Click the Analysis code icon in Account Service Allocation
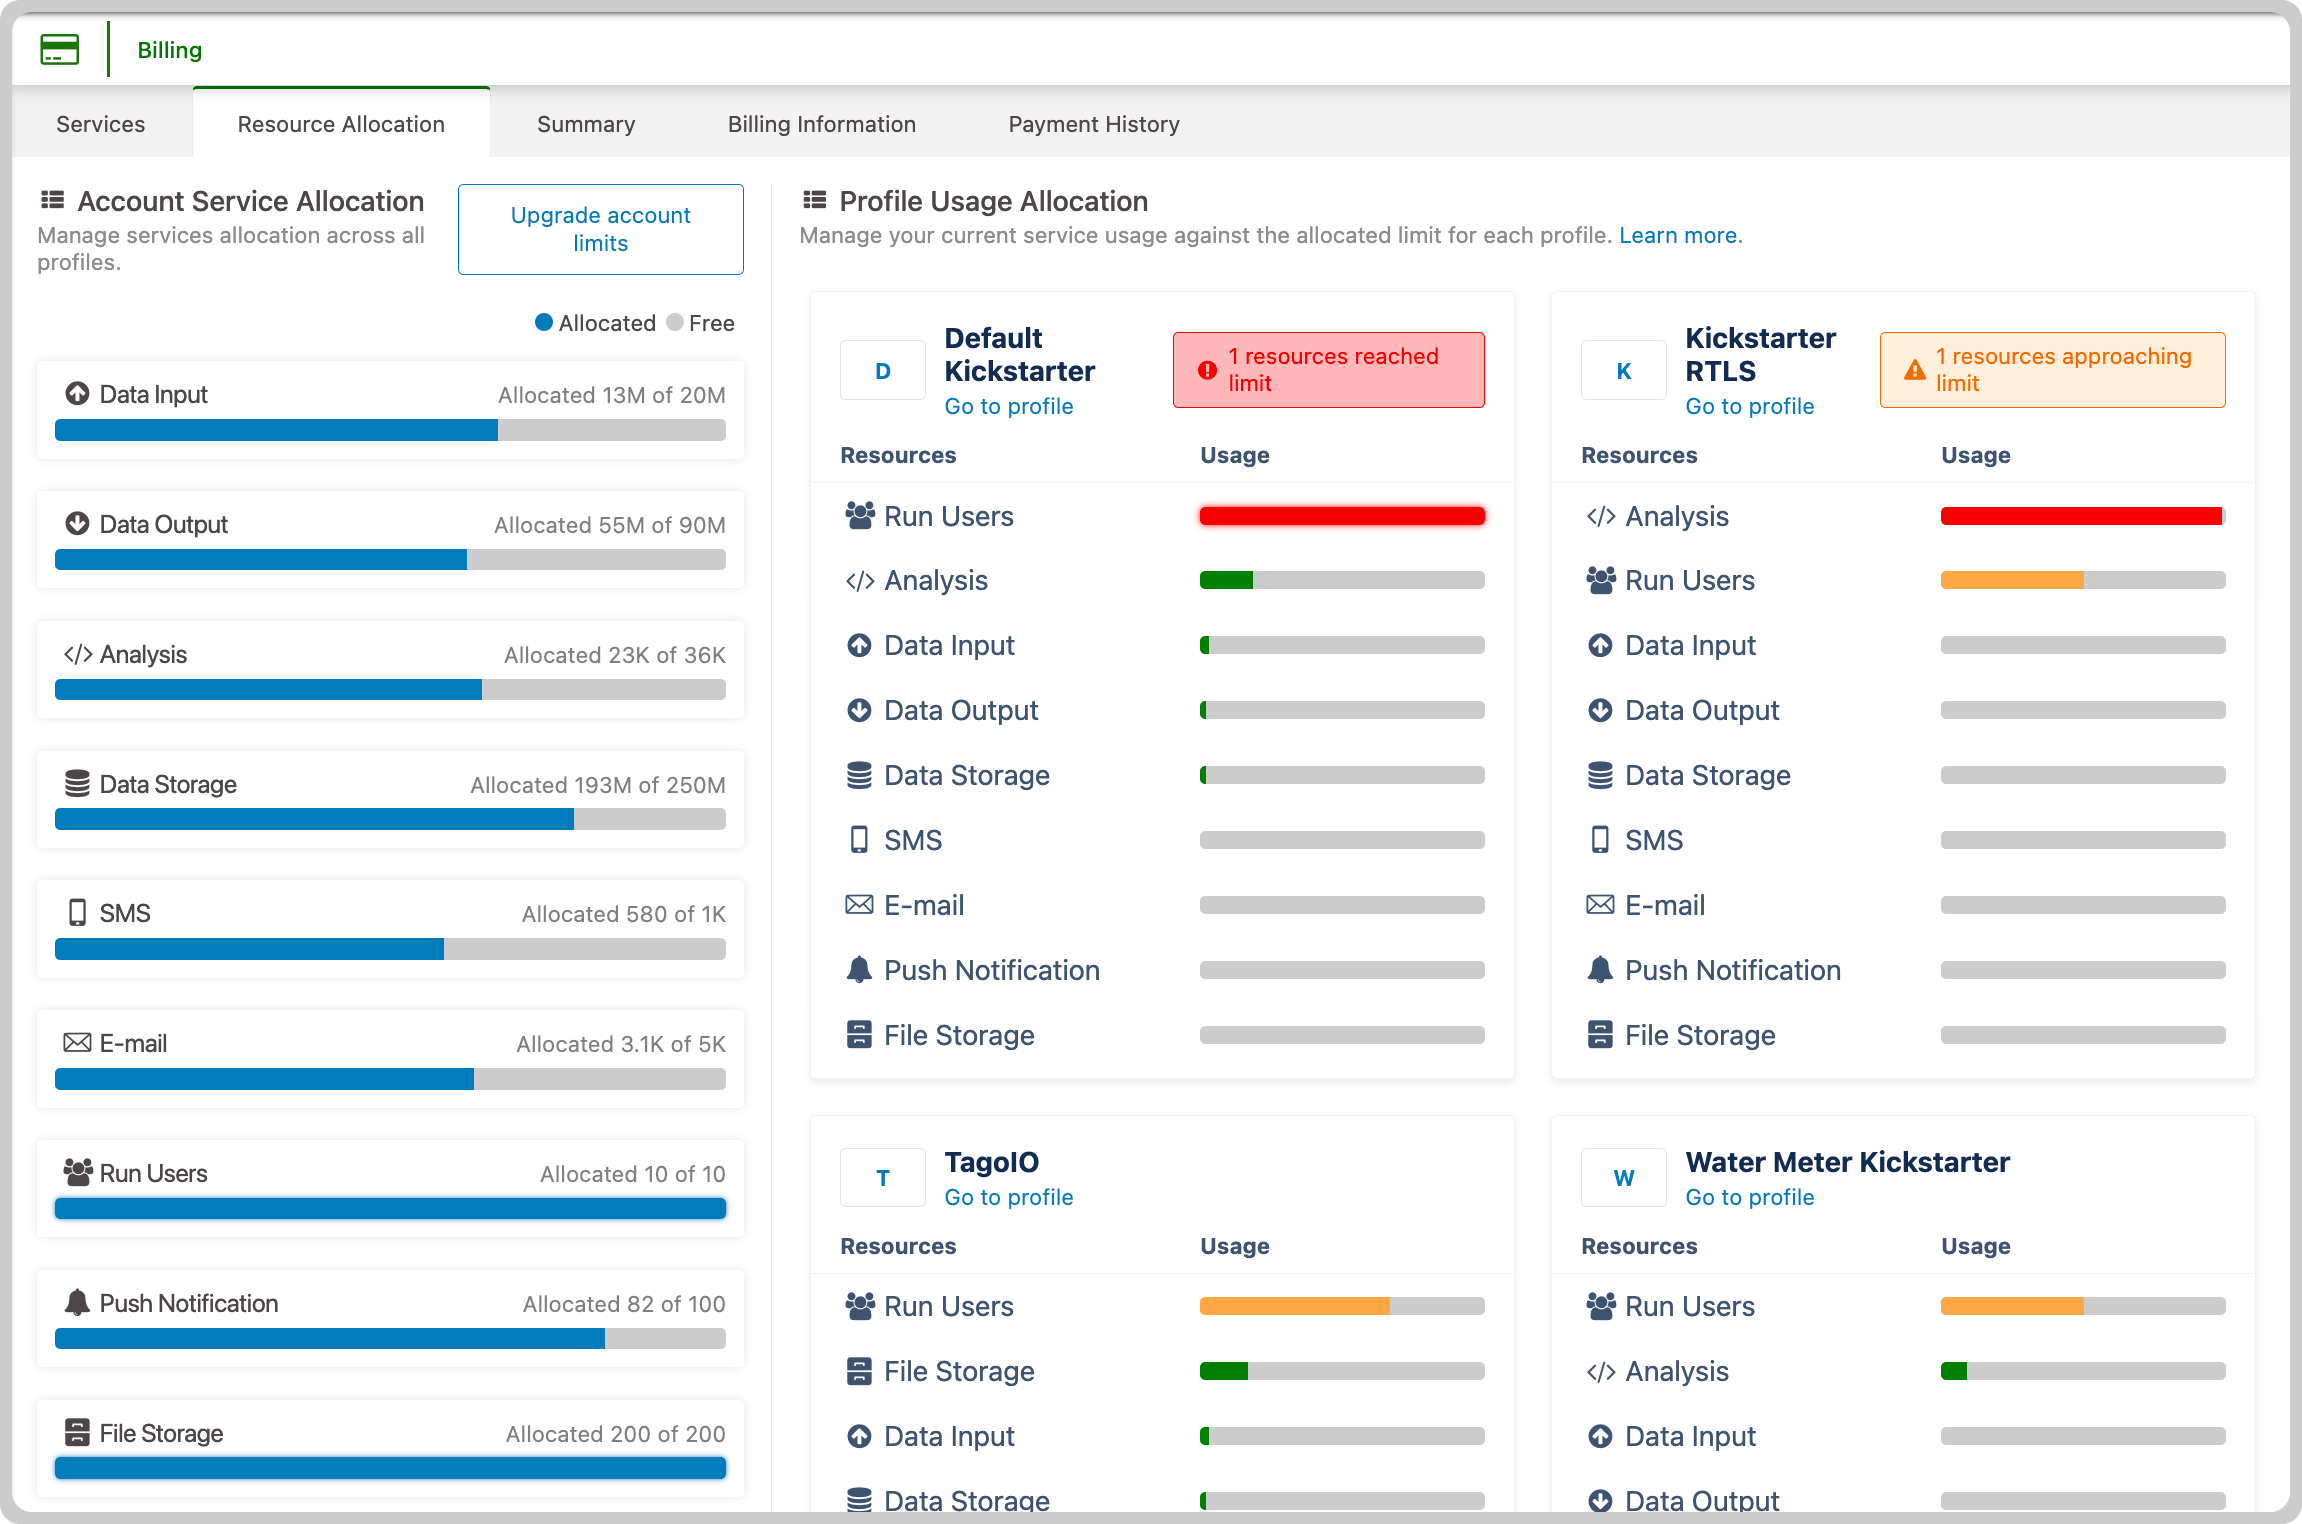Viewport: 2302px width, 1524px height. click(x=78, y=654)
